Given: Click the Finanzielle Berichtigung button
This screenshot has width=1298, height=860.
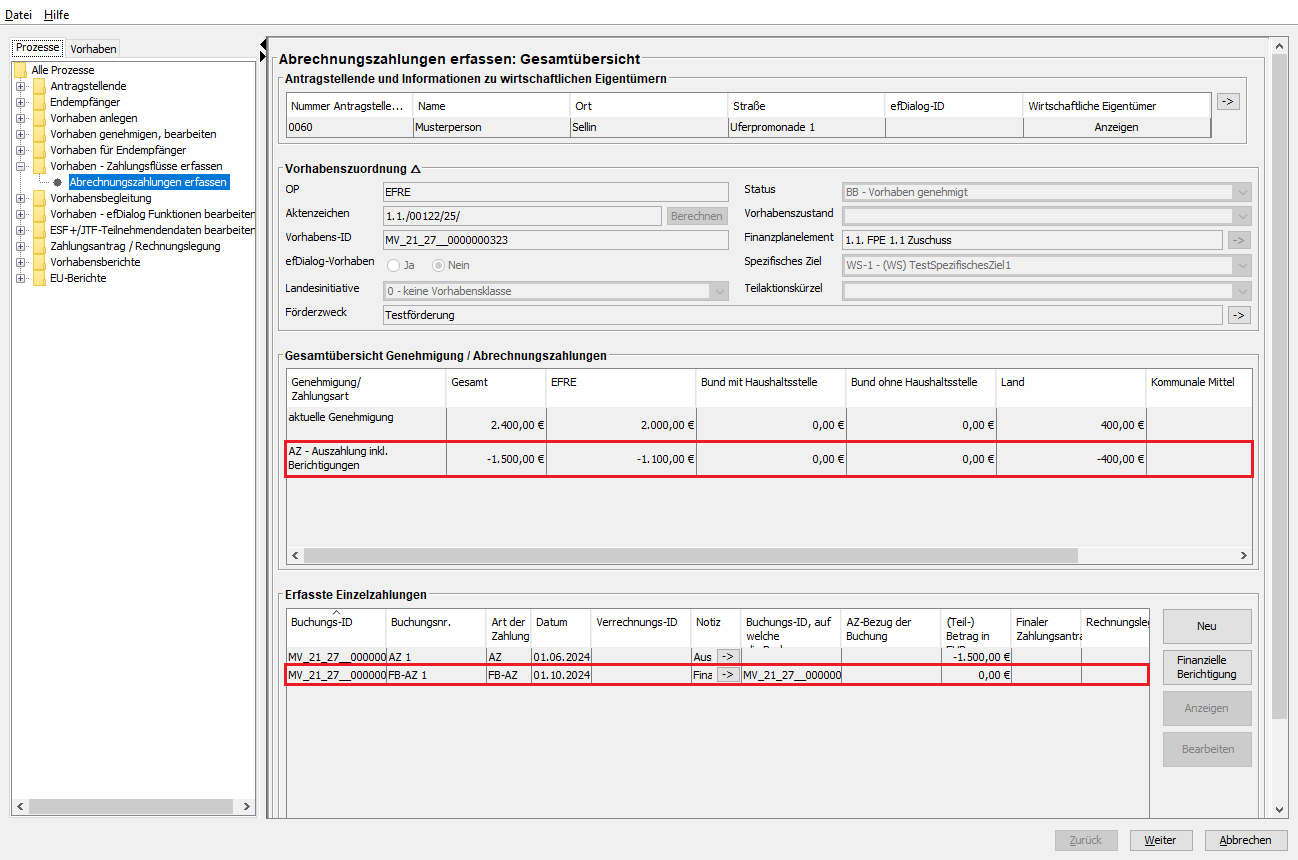Looking at the screenshot, I should [1206, 667].
